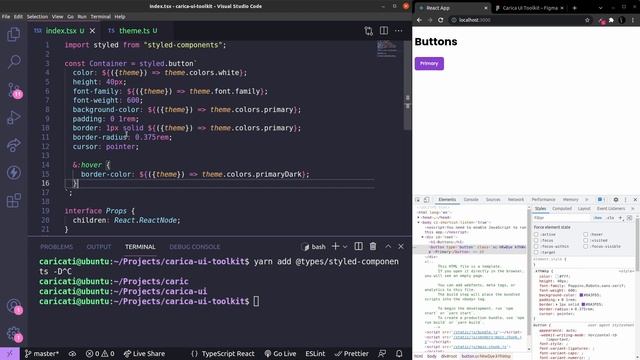The width and height of the screenshot is (640, 360).
Task: Switch to DevTools Console tab
Action: (471, 200)
